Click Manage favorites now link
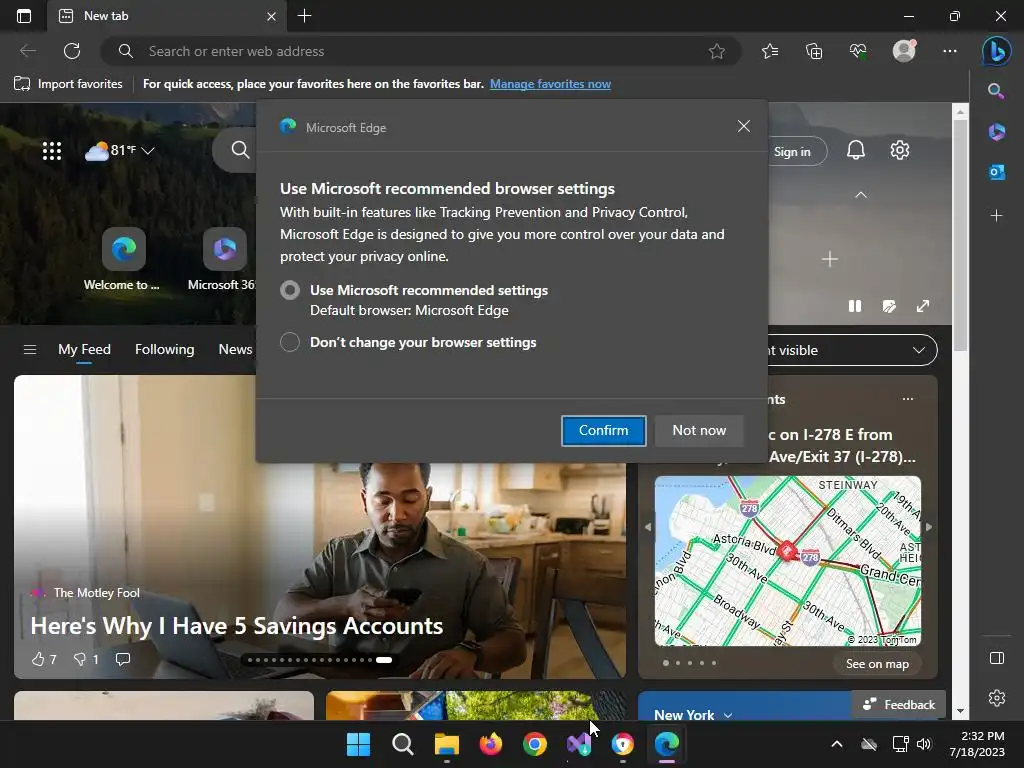This screenshot has width=1024, height=768. tap(551, 84)
